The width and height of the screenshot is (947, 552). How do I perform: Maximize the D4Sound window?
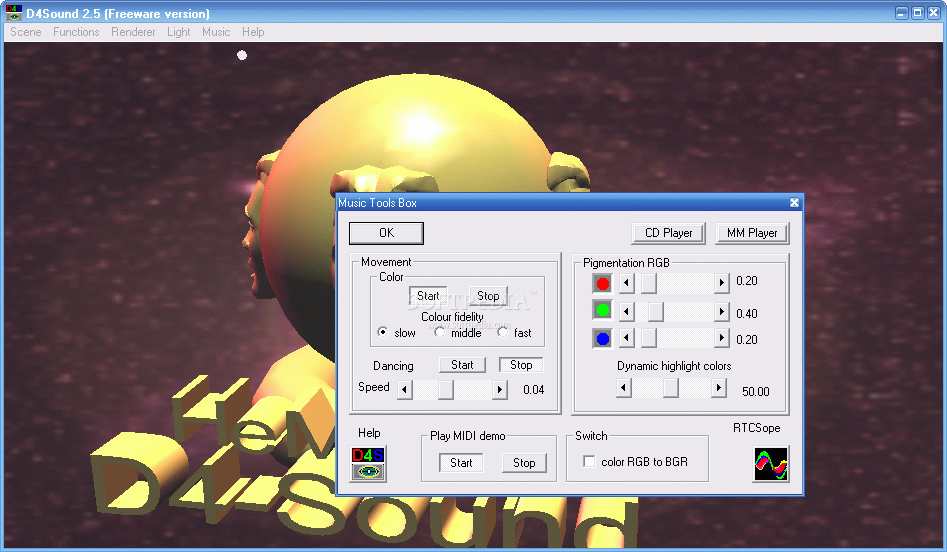(917, 13)
